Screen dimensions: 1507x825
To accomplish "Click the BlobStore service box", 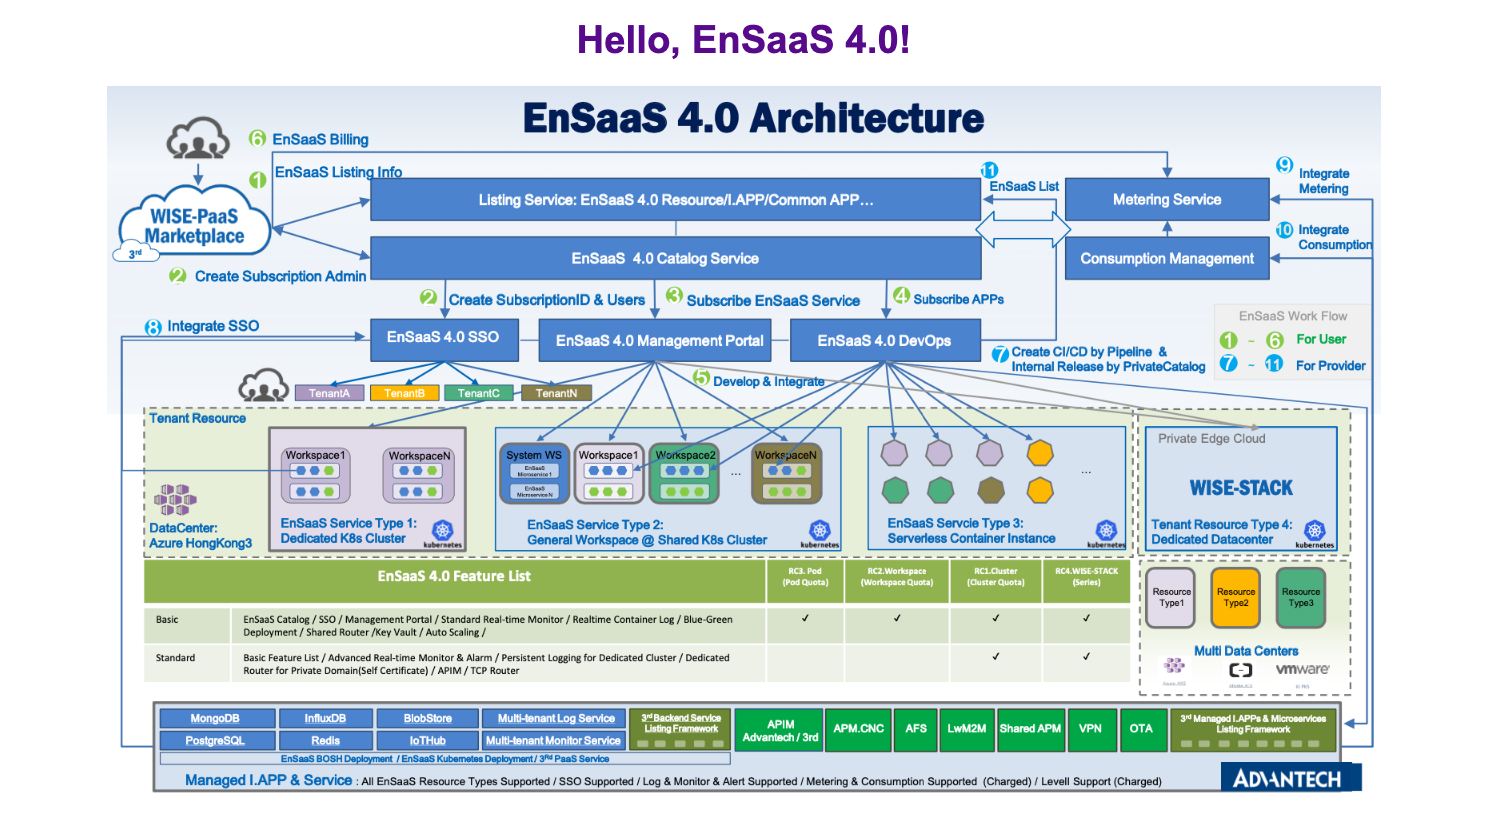I will coord(427,718).
